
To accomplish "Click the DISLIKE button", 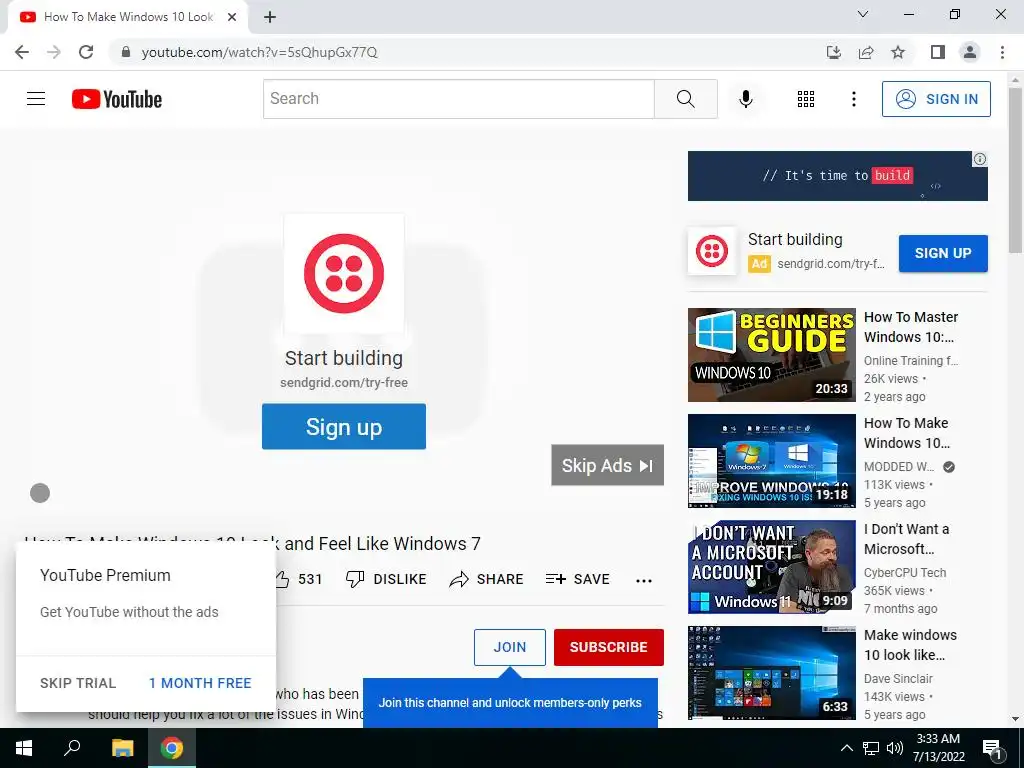I will [386, 579].
